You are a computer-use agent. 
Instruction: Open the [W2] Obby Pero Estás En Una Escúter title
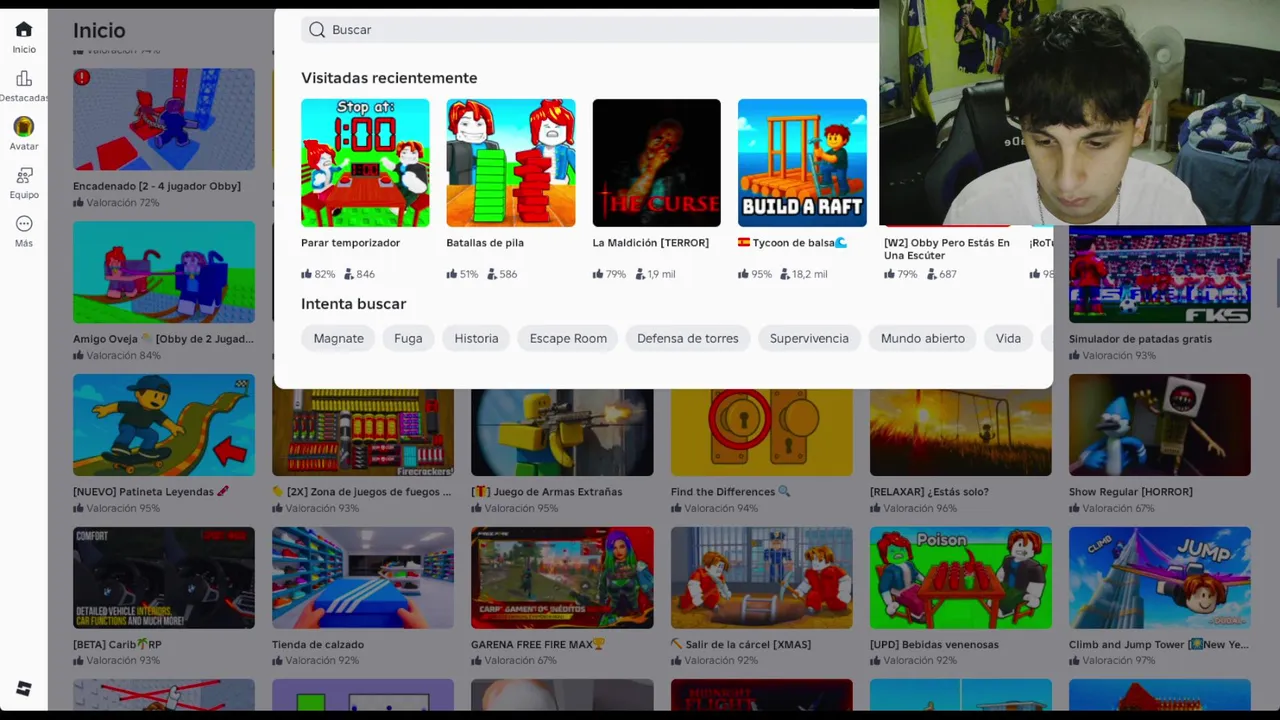pos(947,249)
